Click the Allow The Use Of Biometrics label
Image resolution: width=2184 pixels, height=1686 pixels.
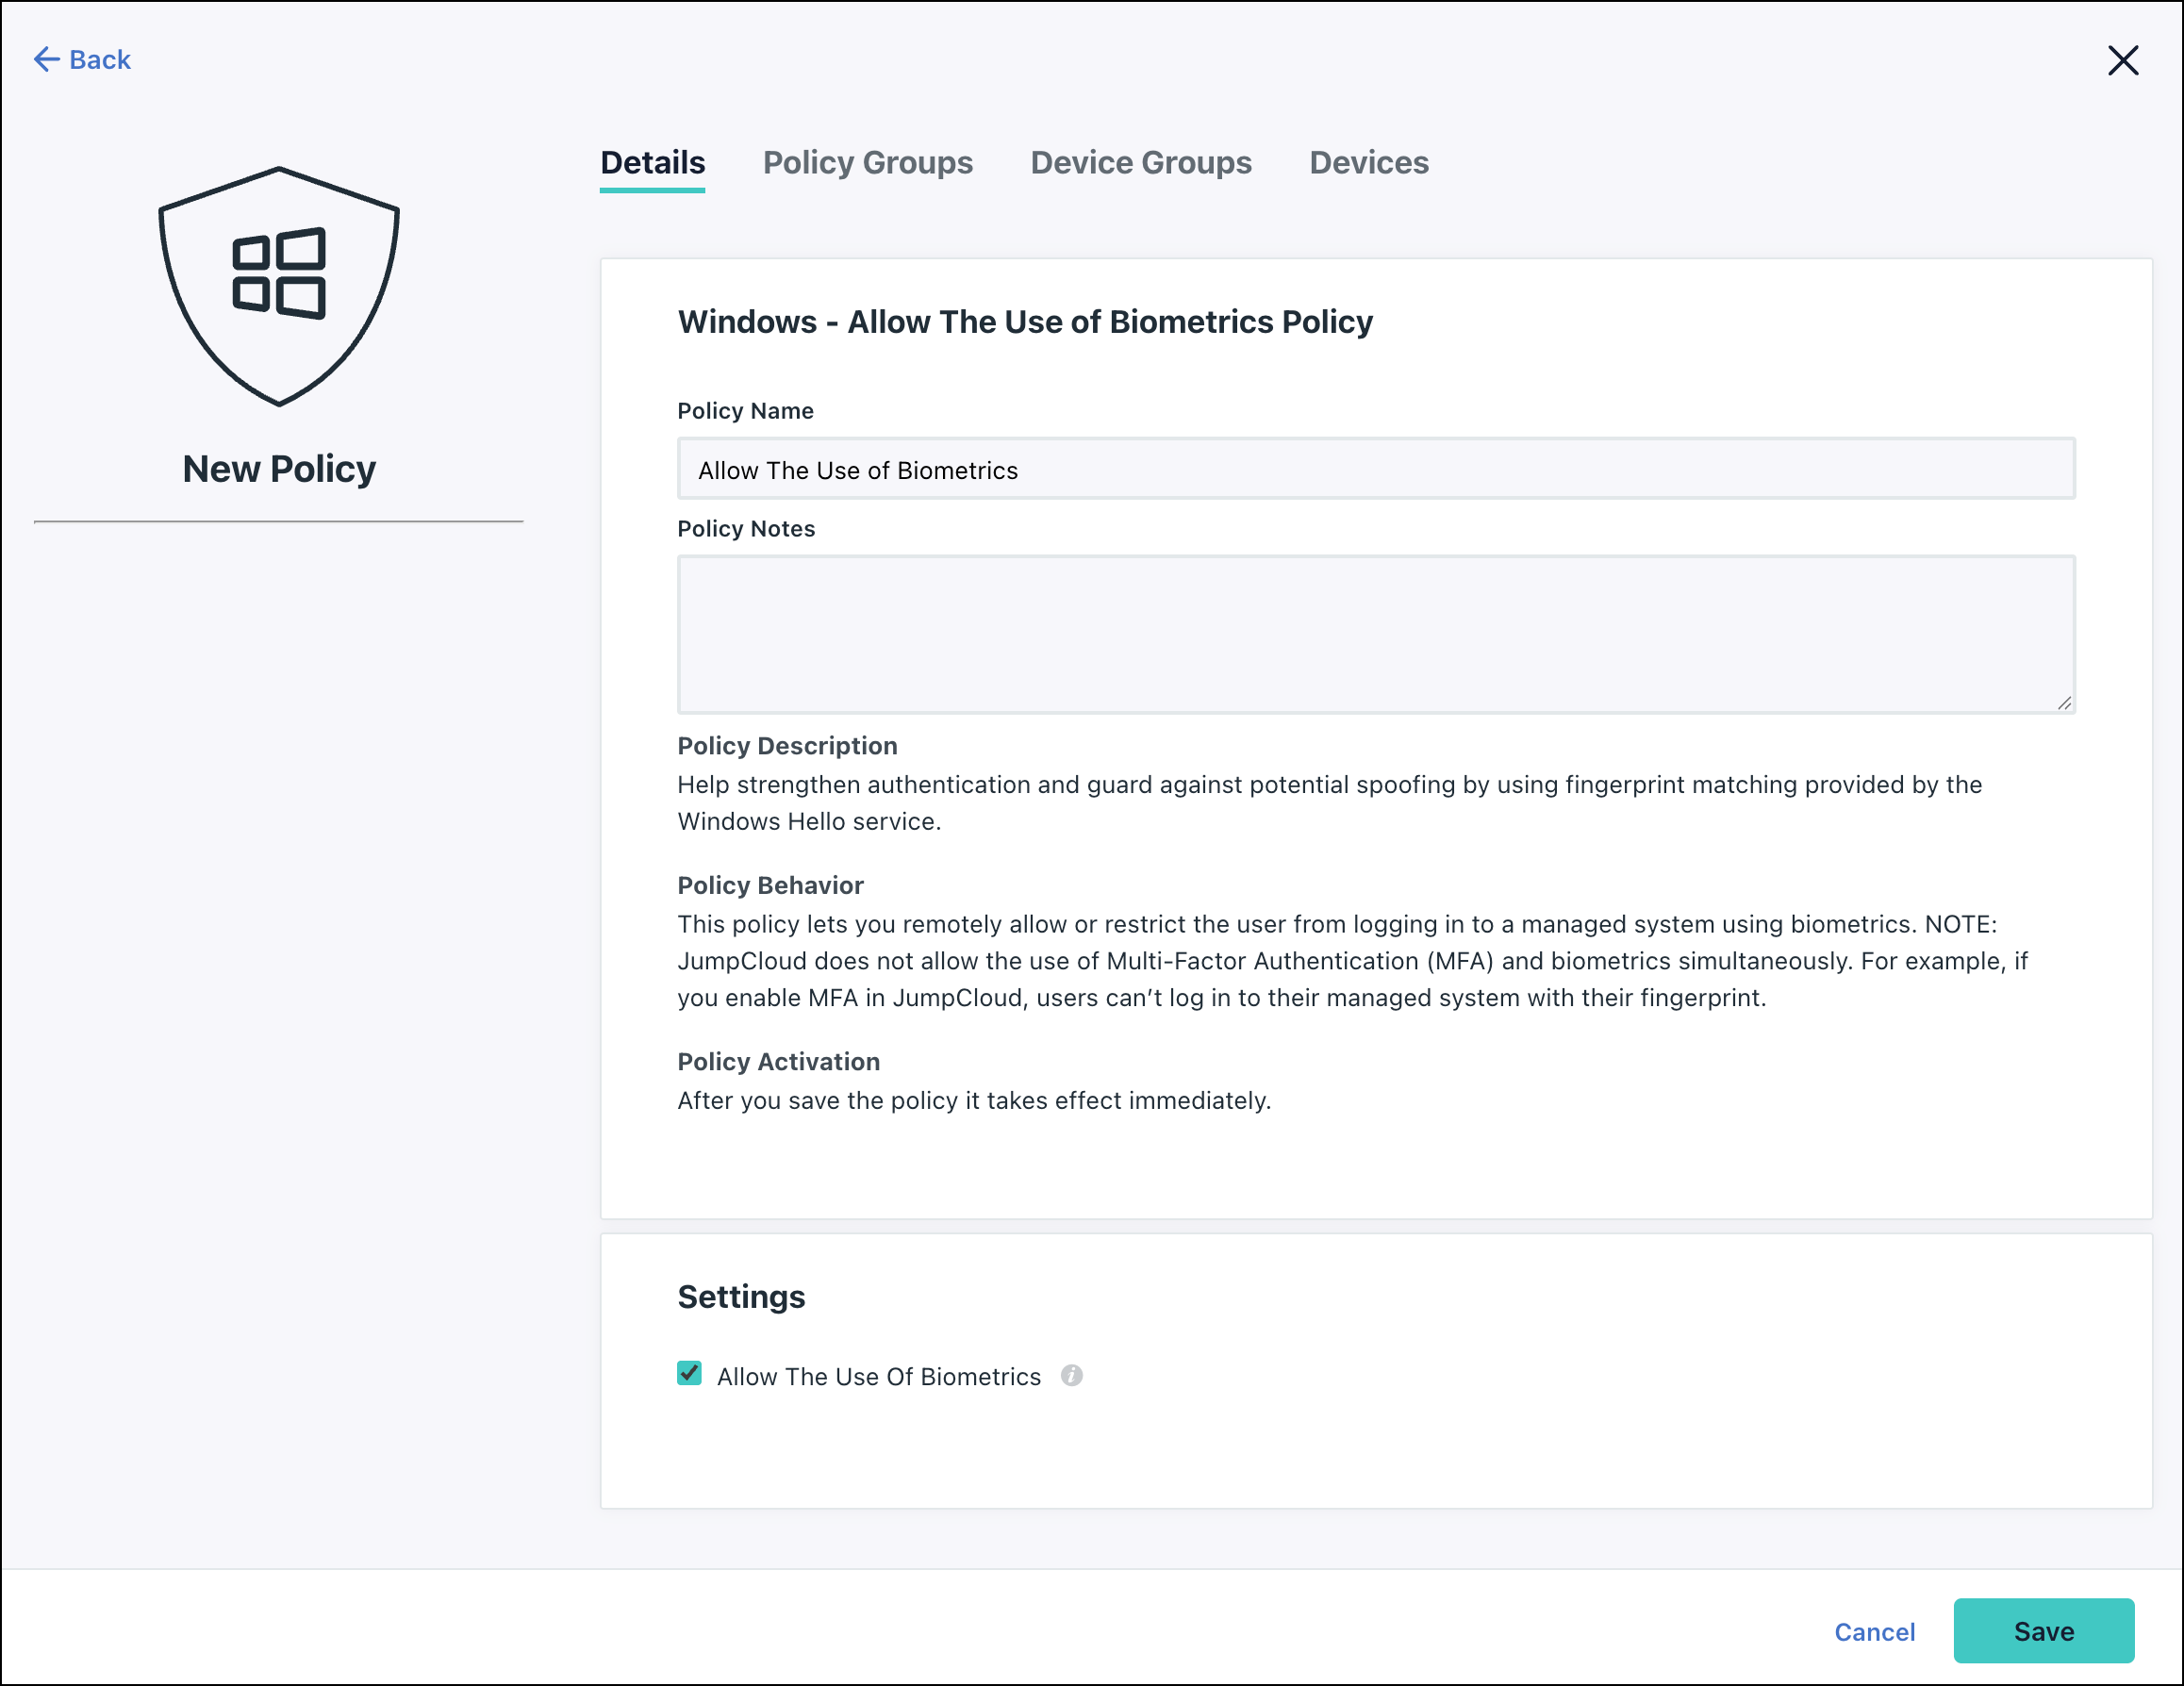coord(879,1377)
